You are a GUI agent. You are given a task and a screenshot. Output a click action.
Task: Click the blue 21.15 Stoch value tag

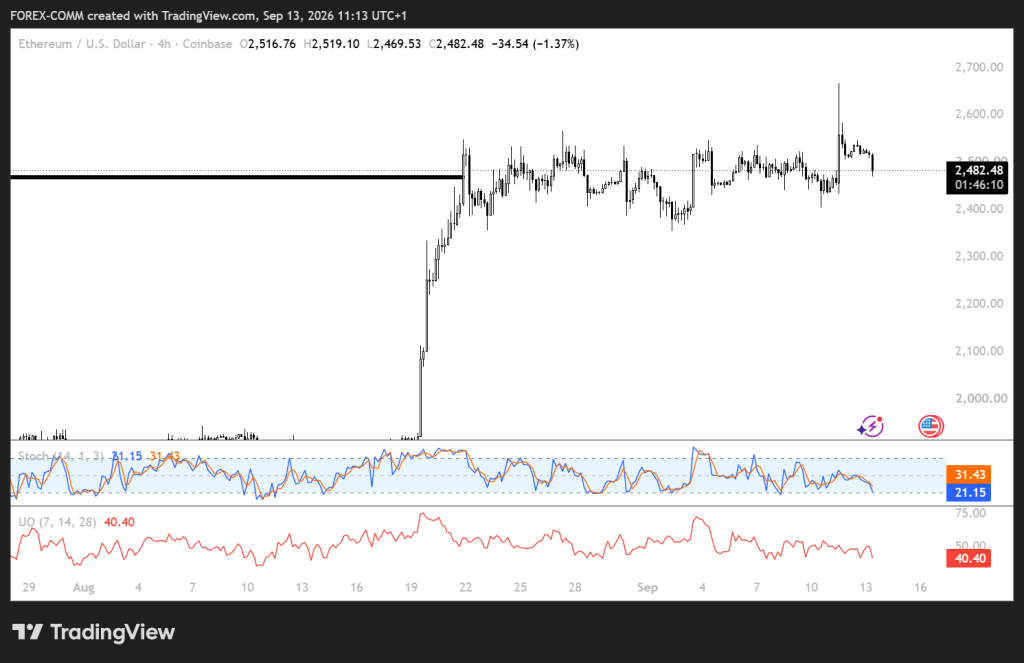(969, 493)
